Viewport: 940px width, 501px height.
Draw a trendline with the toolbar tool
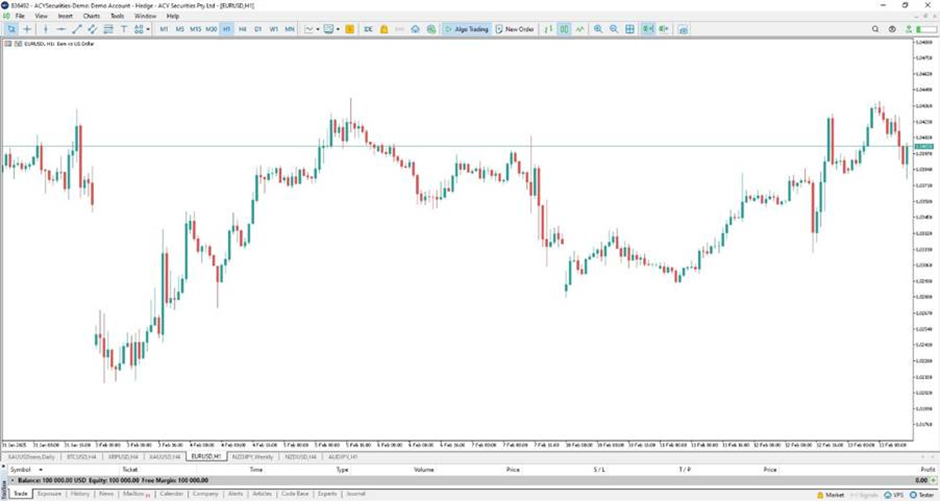pos(78,29)
